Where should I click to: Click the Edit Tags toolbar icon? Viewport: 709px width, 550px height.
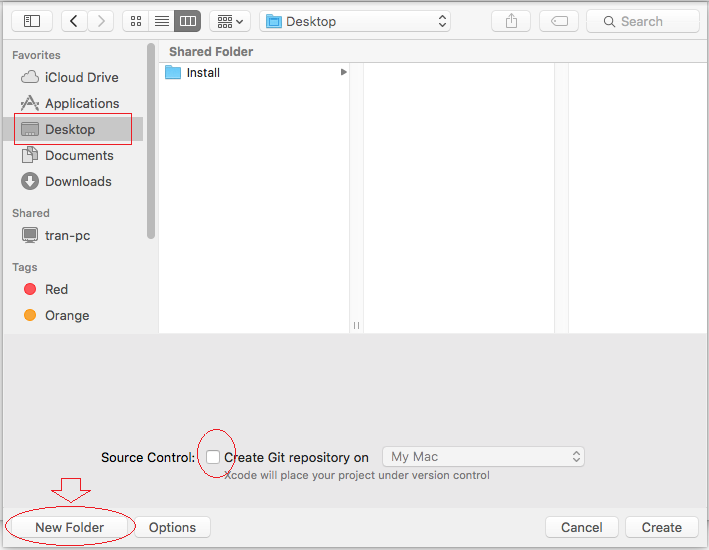point(559,21)
